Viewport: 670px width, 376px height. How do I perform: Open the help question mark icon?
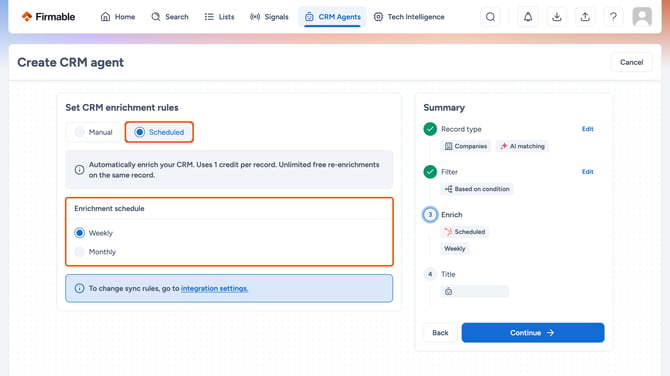click(x=613, y=17)
